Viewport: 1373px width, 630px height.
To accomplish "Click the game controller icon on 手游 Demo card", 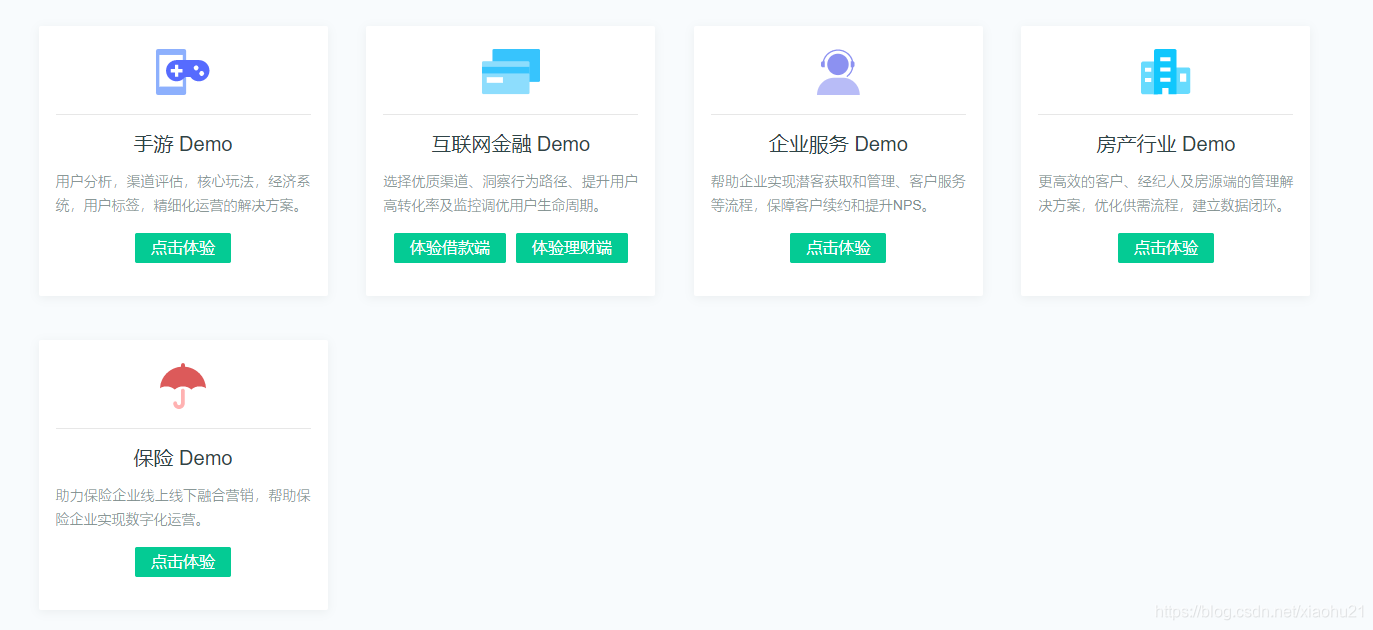I will point(182,71).
